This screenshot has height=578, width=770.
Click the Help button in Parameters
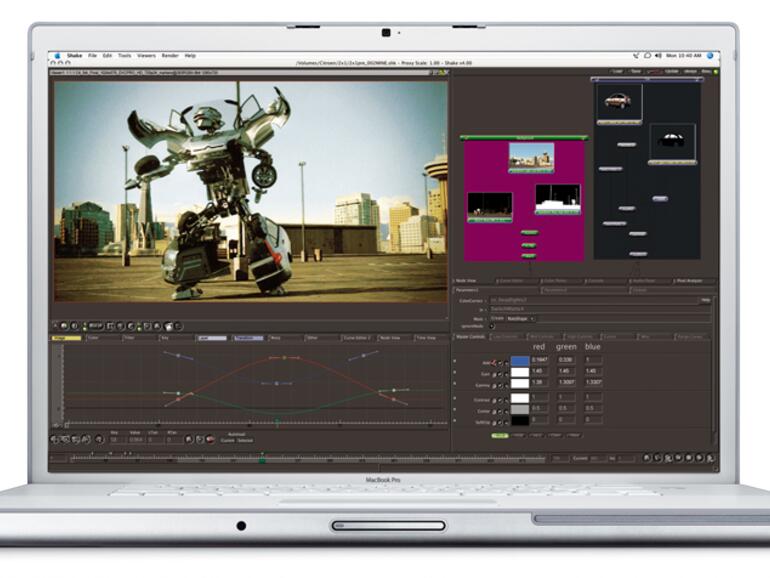coord(706,300)
